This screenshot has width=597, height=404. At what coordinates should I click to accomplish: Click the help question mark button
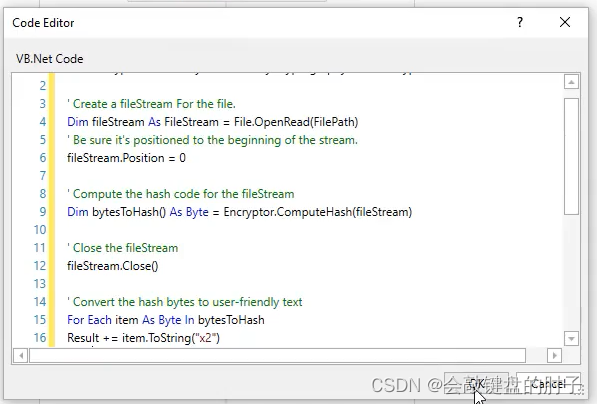click(x=520, y=22)
